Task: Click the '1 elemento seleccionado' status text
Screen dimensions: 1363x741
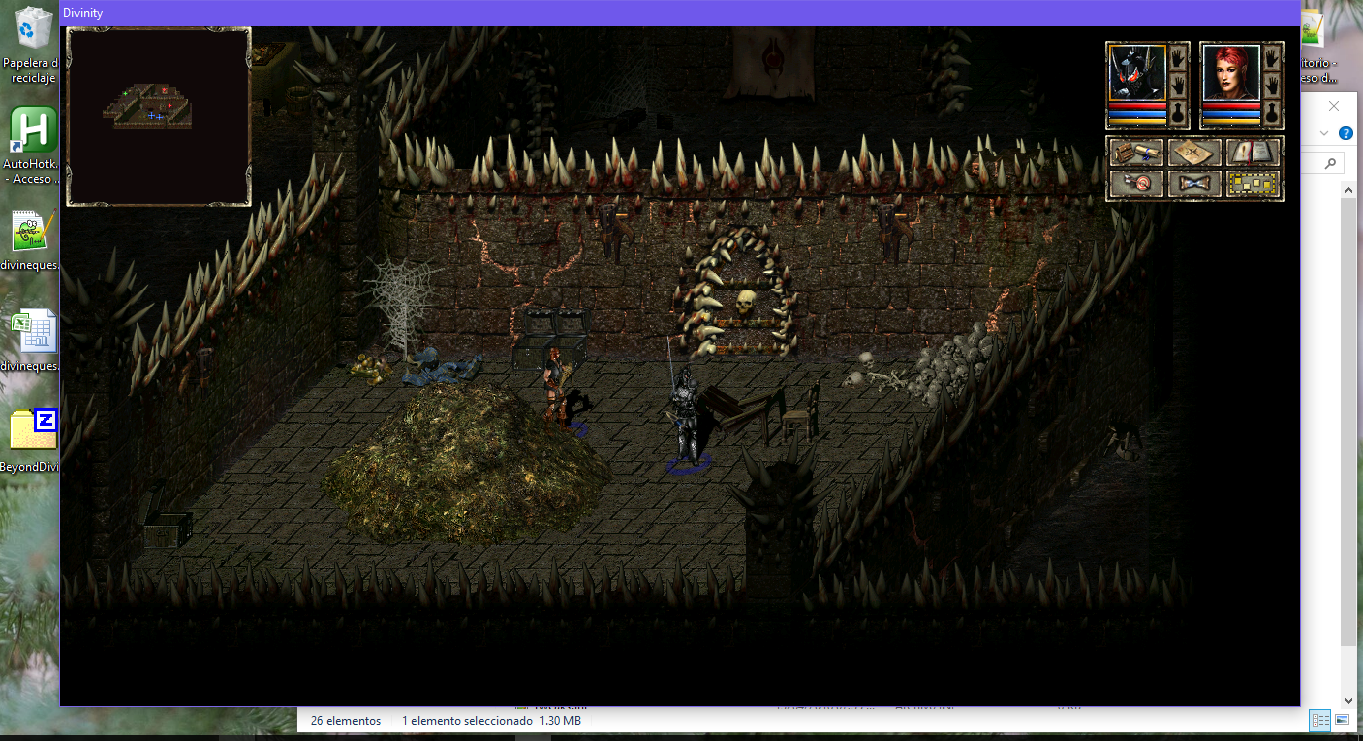Action: 467,720
